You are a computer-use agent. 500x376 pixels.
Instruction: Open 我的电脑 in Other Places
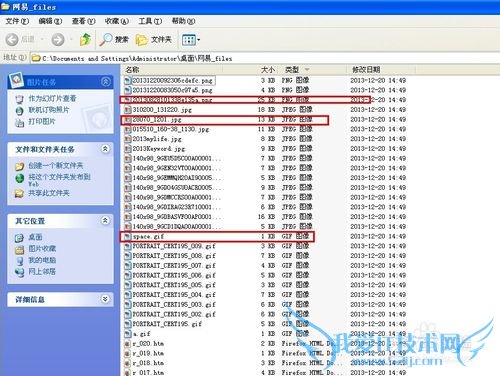pos(42,260)
